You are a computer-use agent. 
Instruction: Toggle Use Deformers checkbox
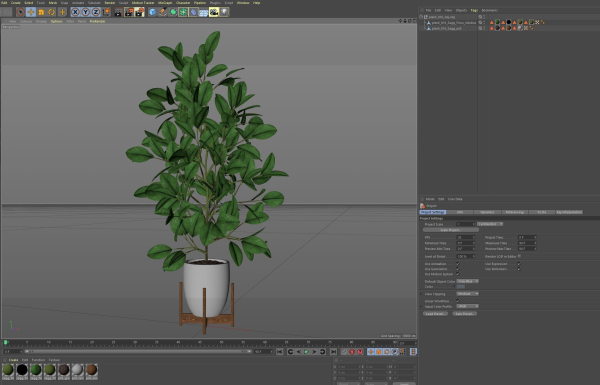click(x=519, y=269)
